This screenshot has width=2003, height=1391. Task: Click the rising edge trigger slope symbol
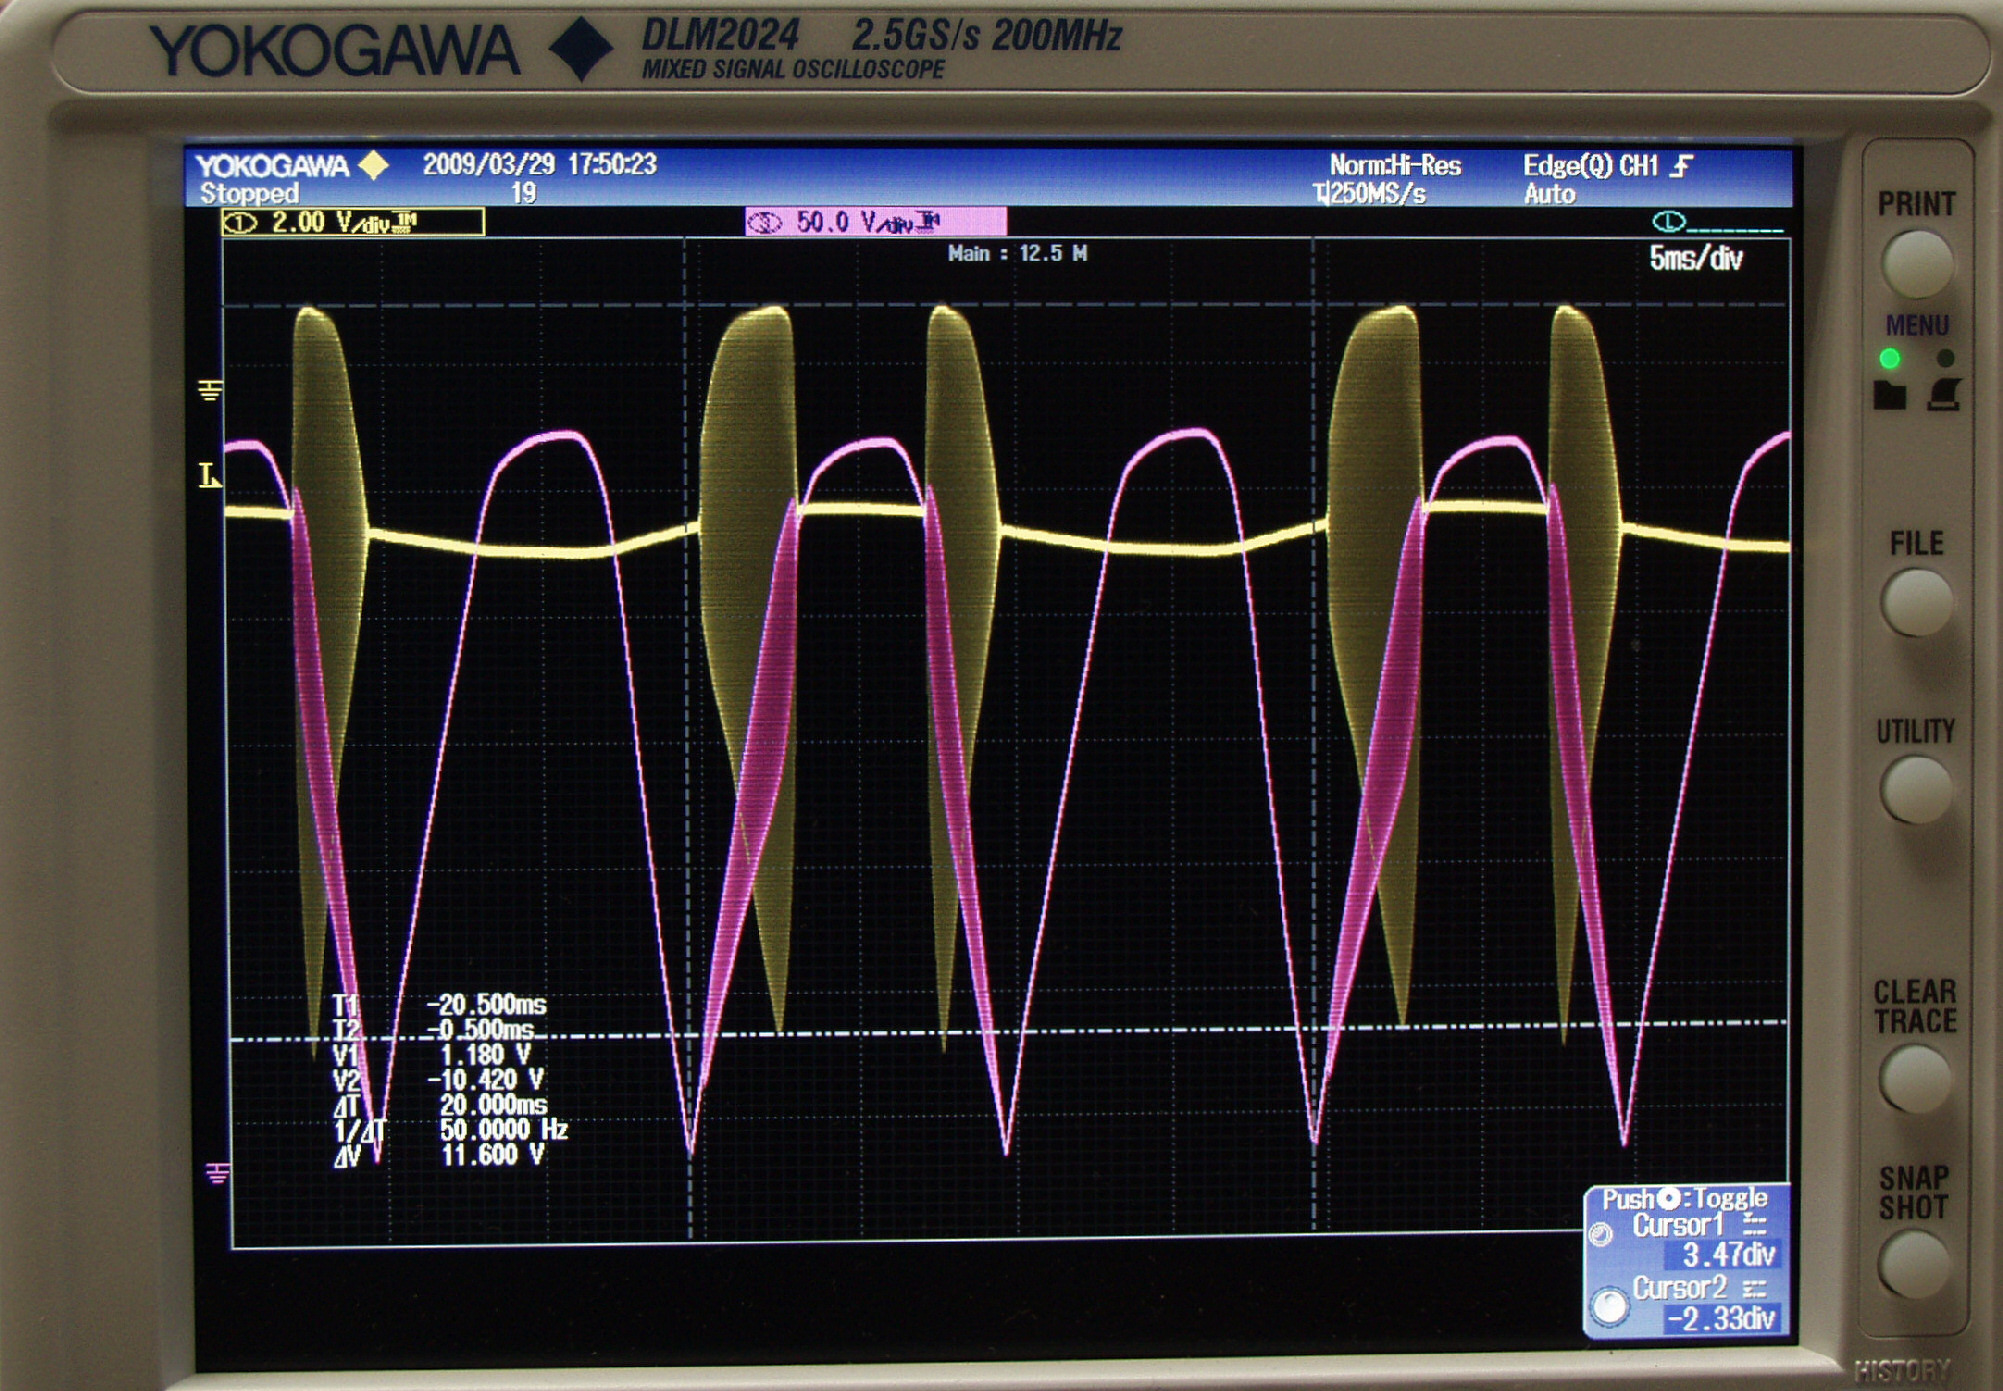click(x=1682, y=165)
